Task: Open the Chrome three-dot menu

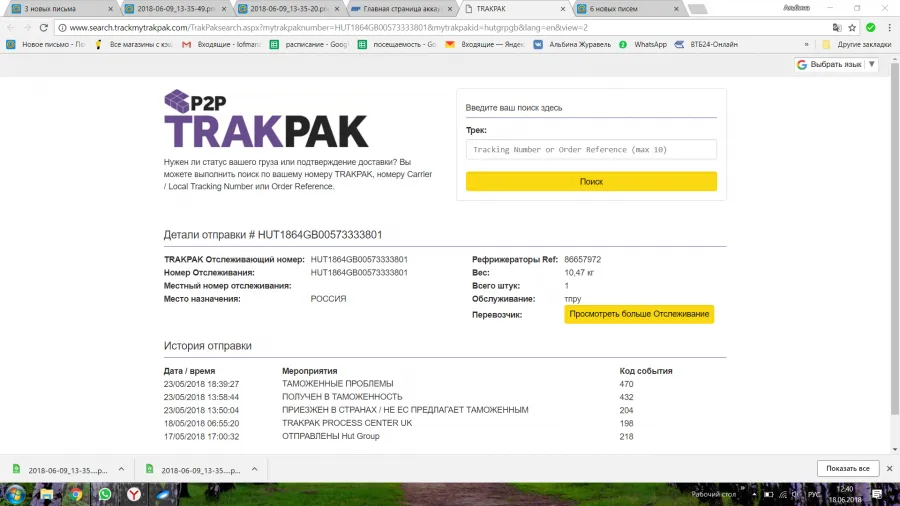Action: pos(889,28)
